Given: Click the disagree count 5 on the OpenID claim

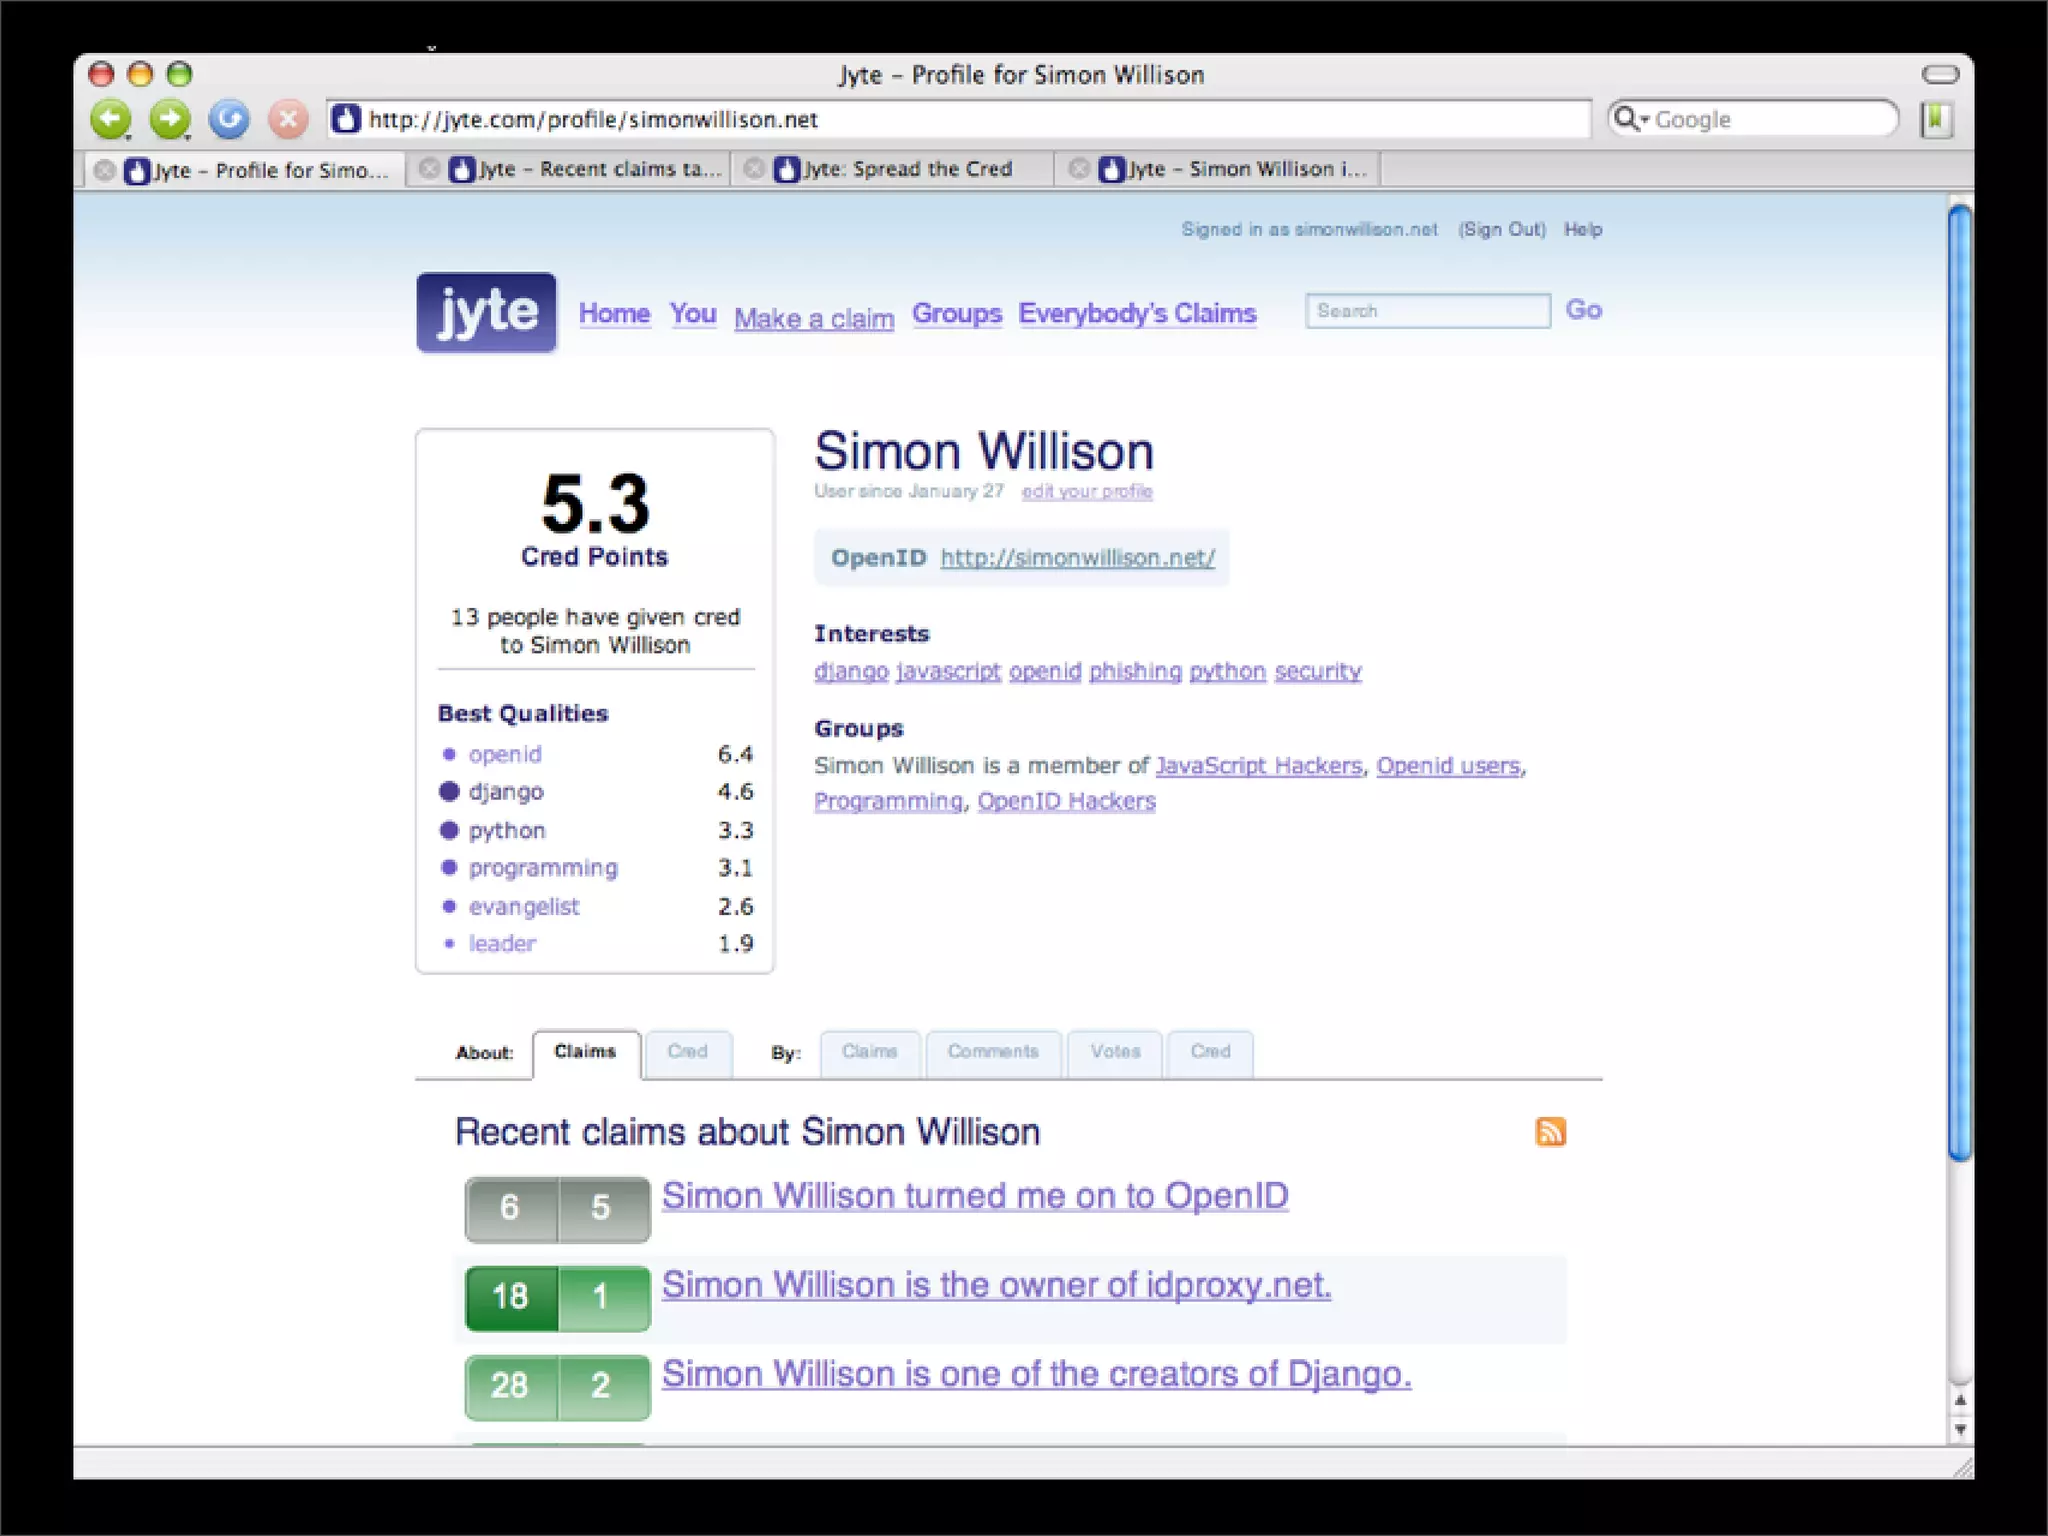Looking at the screenshot, I should tap(601, 1208).
